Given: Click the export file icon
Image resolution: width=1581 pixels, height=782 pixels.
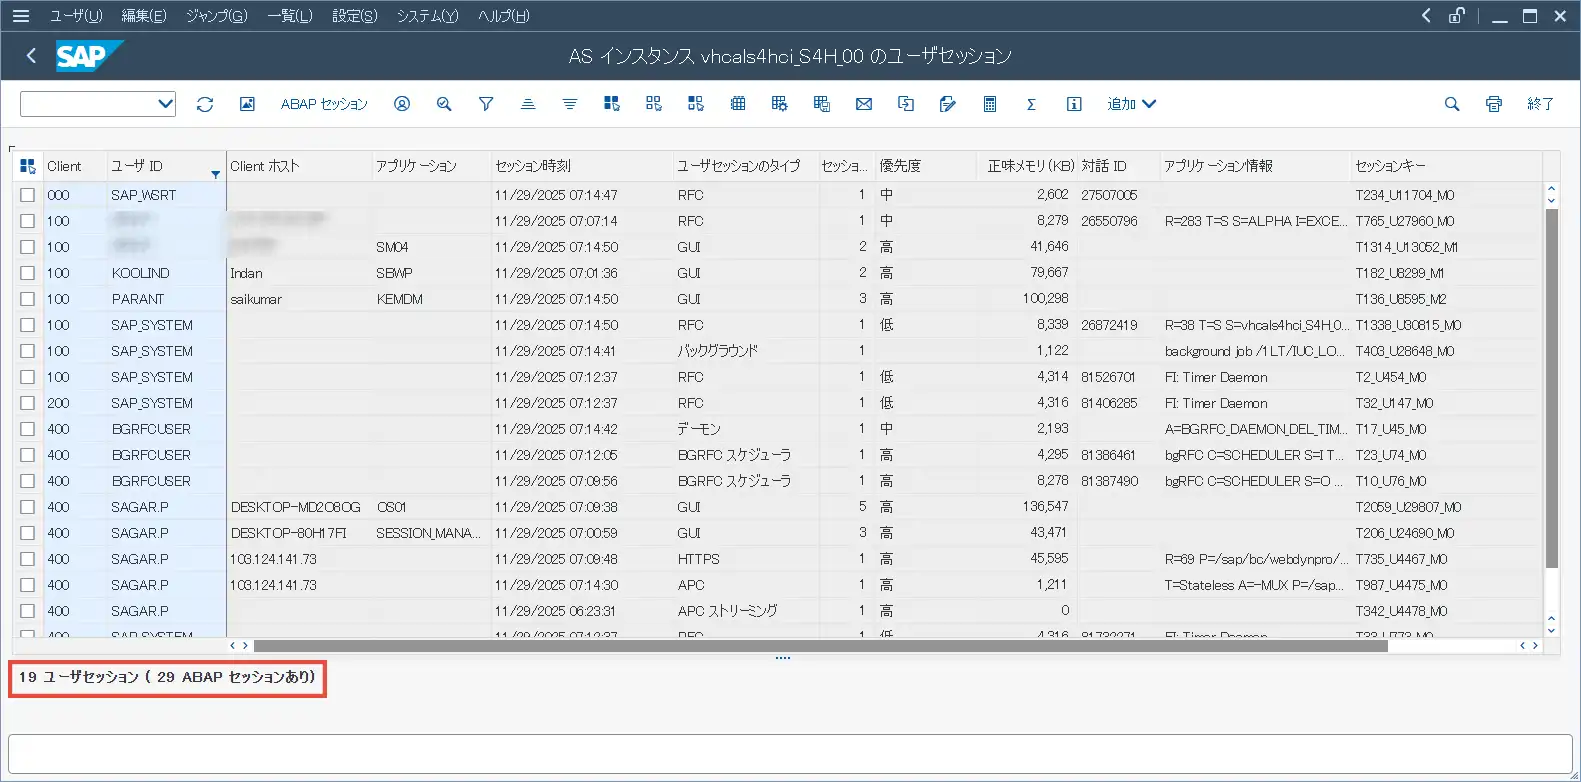Looking at the screenshot, I should (x=906, y=104).
